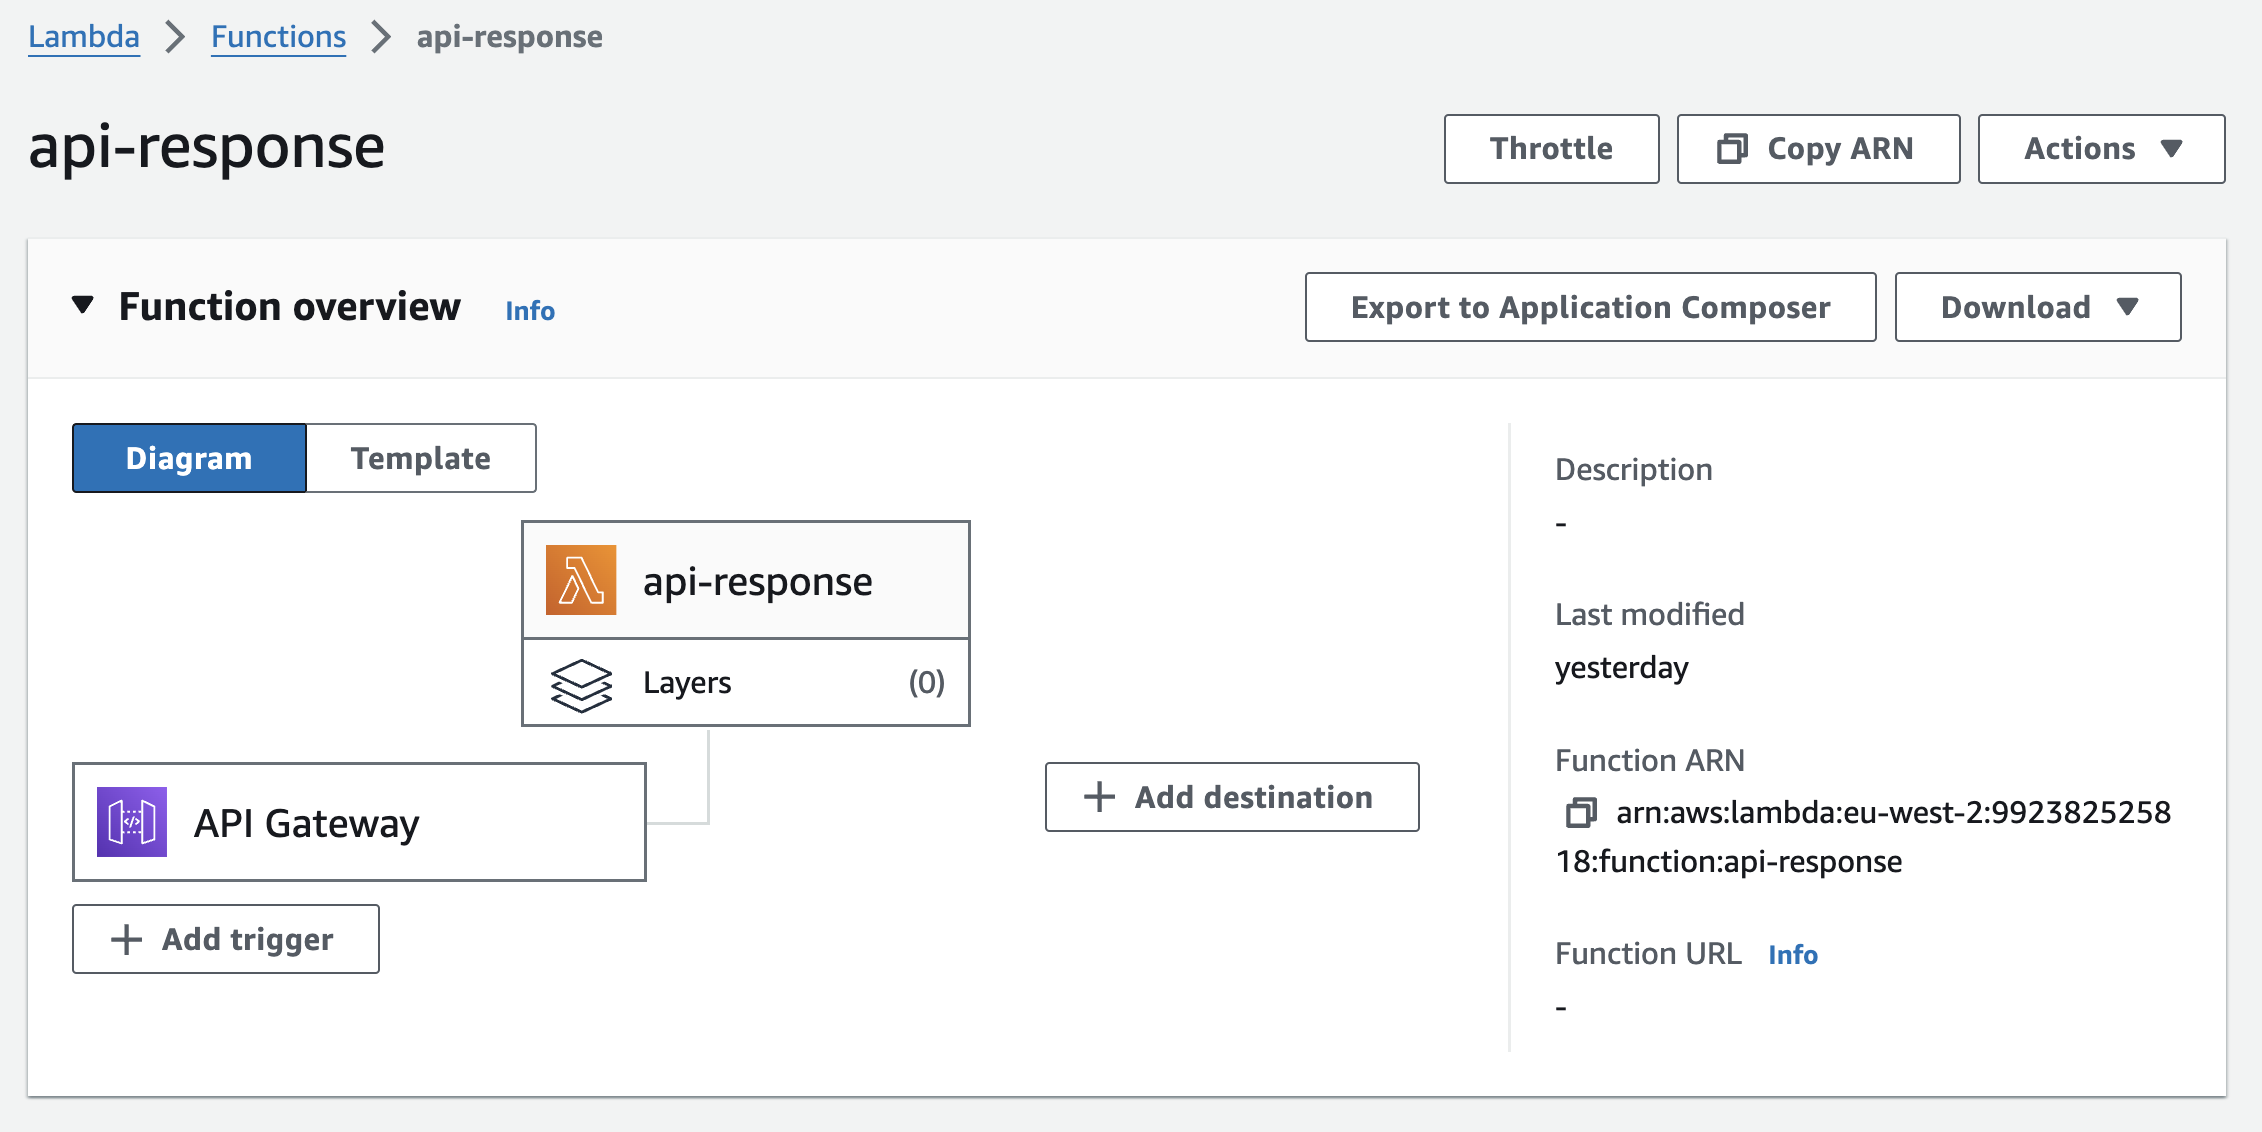
Task: Click the Add trigger button
Action: (226, 939)
